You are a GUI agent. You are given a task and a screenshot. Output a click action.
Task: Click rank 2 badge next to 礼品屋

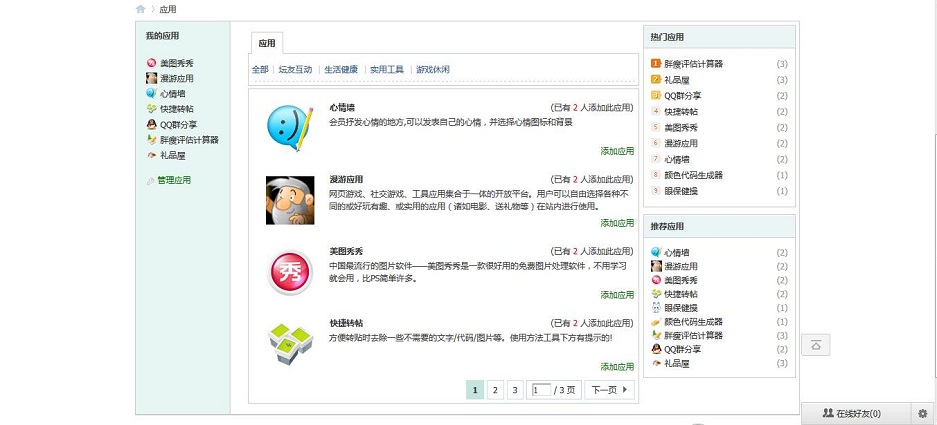(x=656, y=80)
